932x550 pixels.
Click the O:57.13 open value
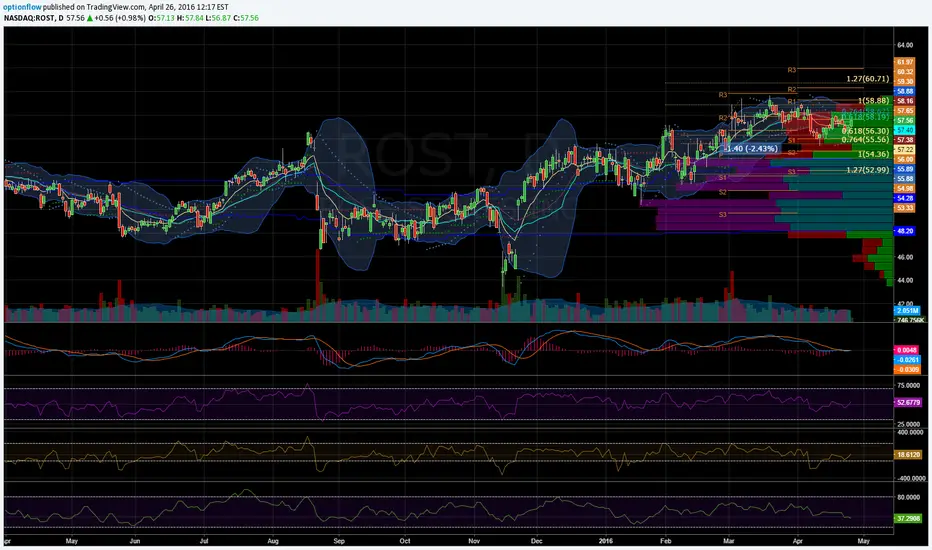tap(162, 18)
